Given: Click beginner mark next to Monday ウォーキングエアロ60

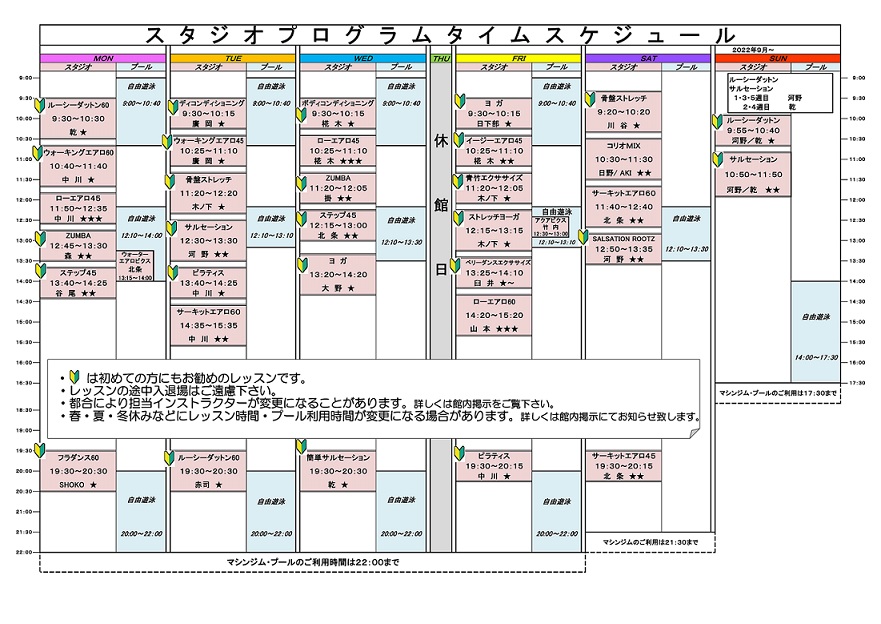Looking at the screenshot, I should [x=38, y=153].
